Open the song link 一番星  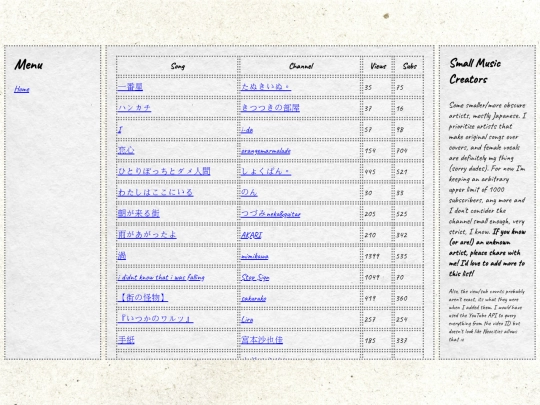pos(130,87)
